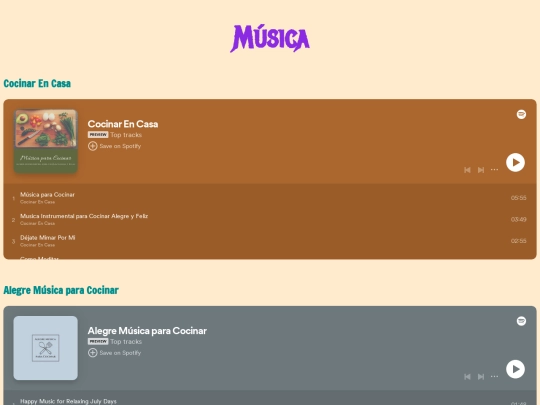Click the Cocinar En Casa section heading

point(37,83)
